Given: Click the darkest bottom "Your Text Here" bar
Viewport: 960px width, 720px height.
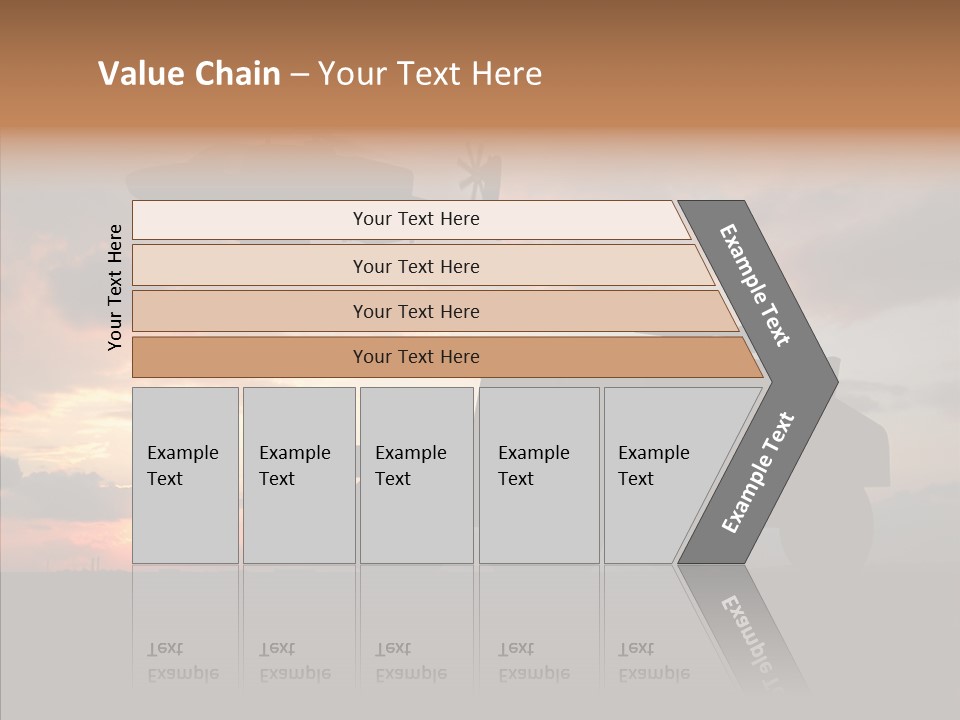Looking at the screenshot, I should (415, 357).
